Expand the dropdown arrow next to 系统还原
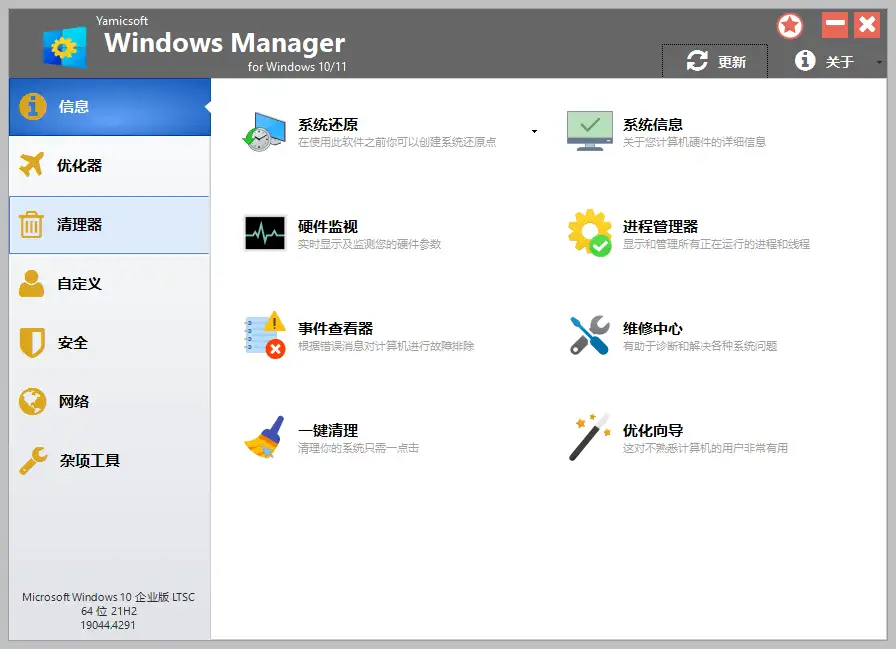 [x=534, y=130]
